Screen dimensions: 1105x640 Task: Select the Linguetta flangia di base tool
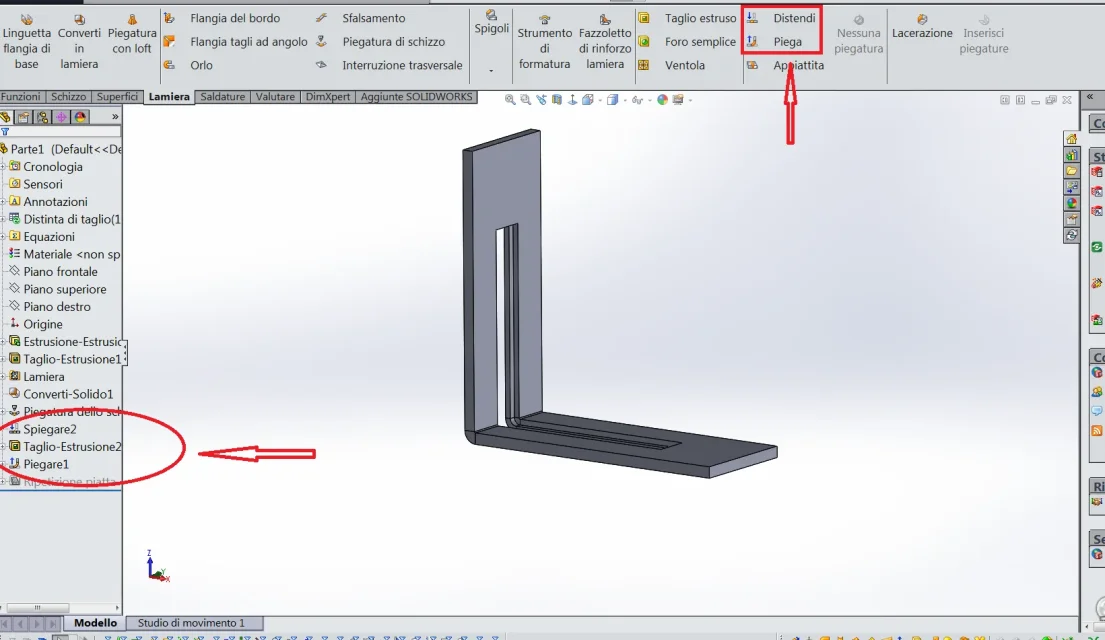(27, 41)
